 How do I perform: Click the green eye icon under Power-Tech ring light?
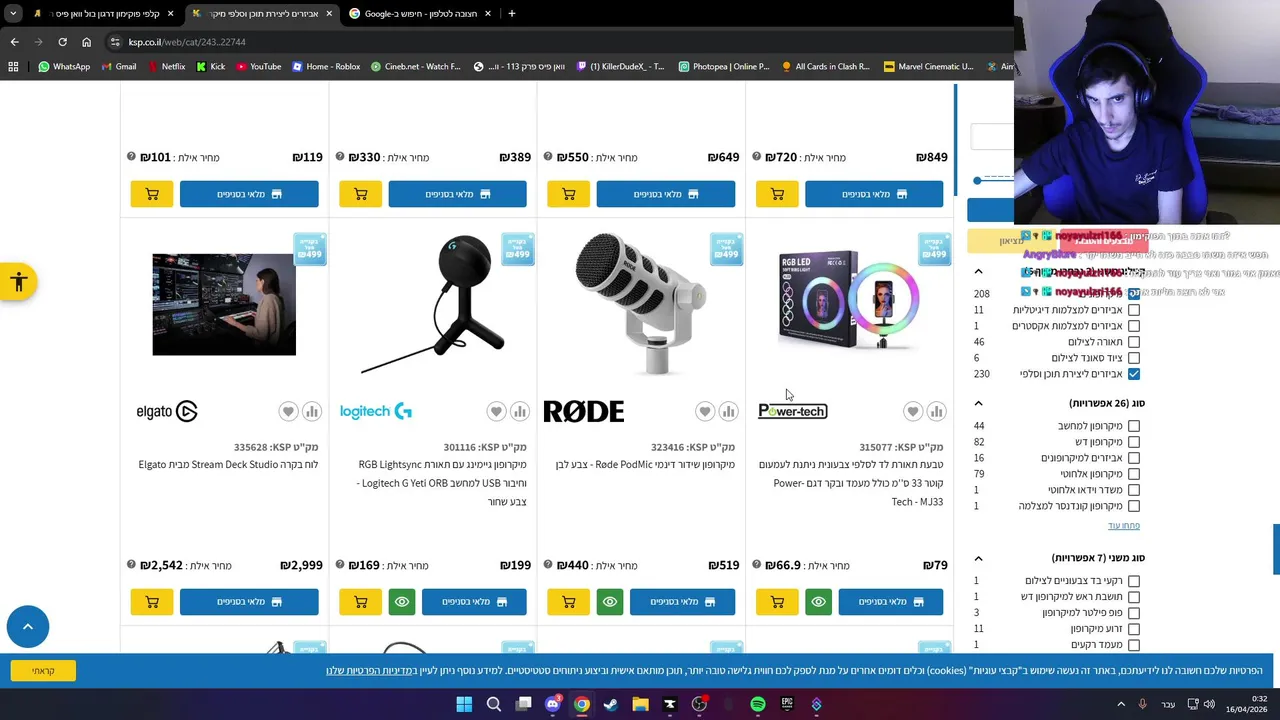click(818, 602)
